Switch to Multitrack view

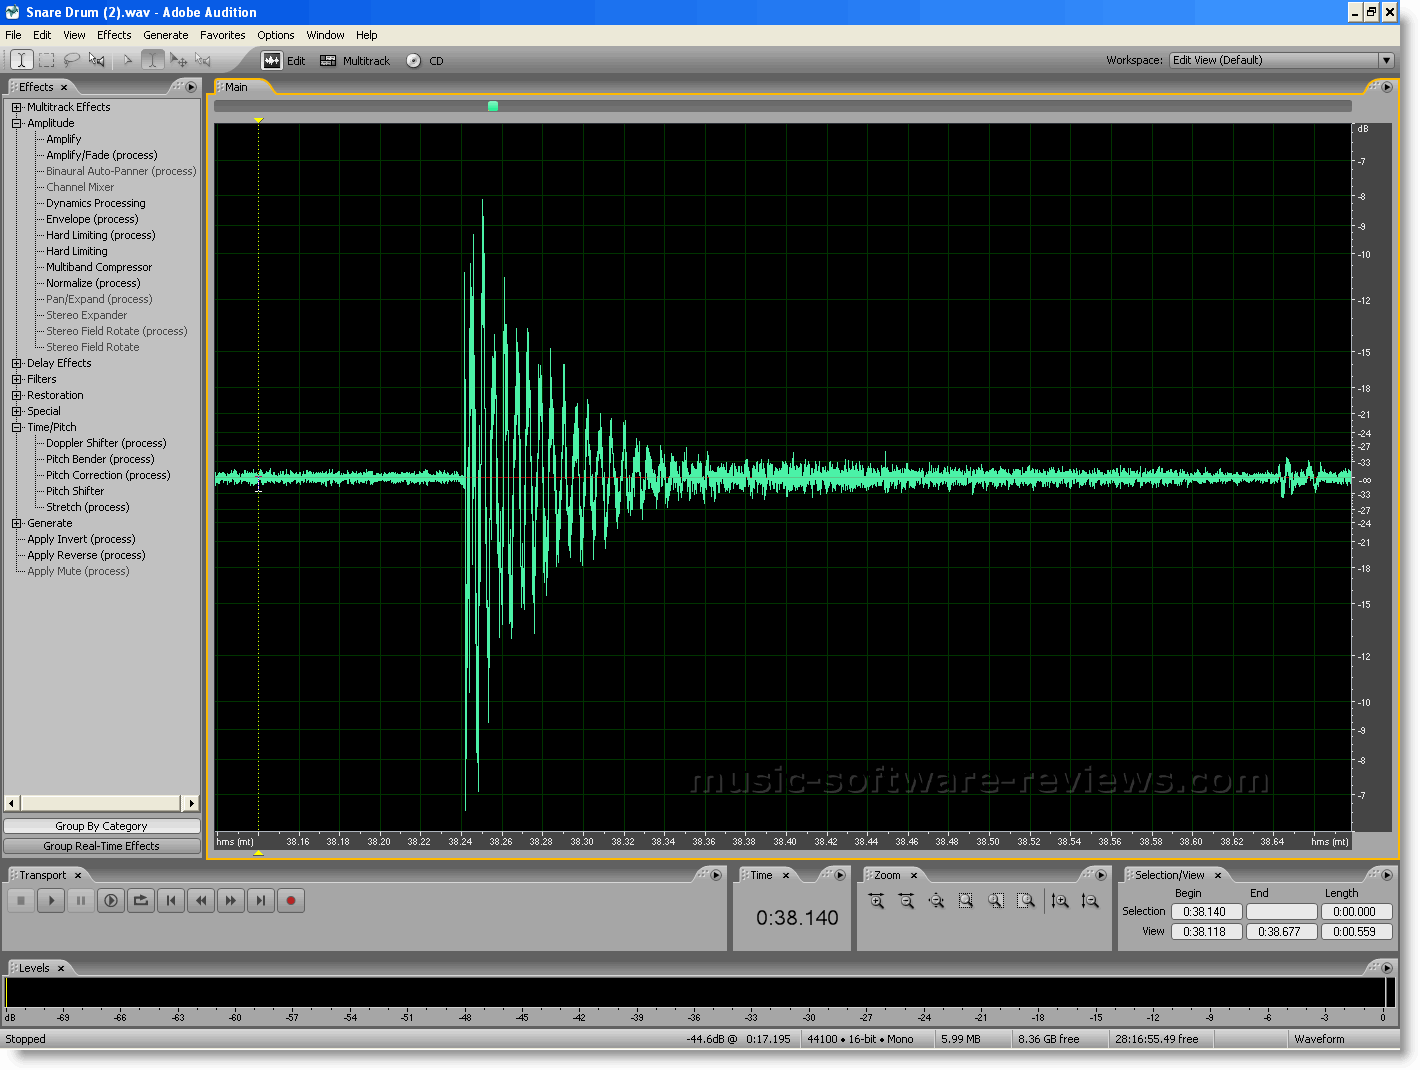tap(355, 61)
